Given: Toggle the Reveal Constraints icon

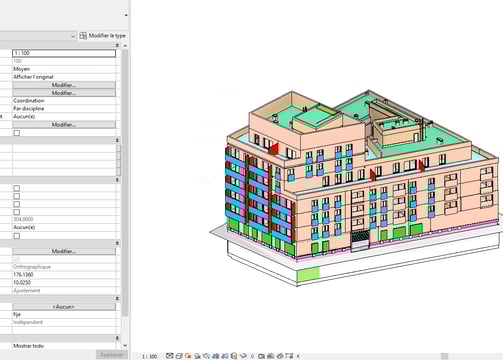Looking at the screenshot, I should 289,356.
